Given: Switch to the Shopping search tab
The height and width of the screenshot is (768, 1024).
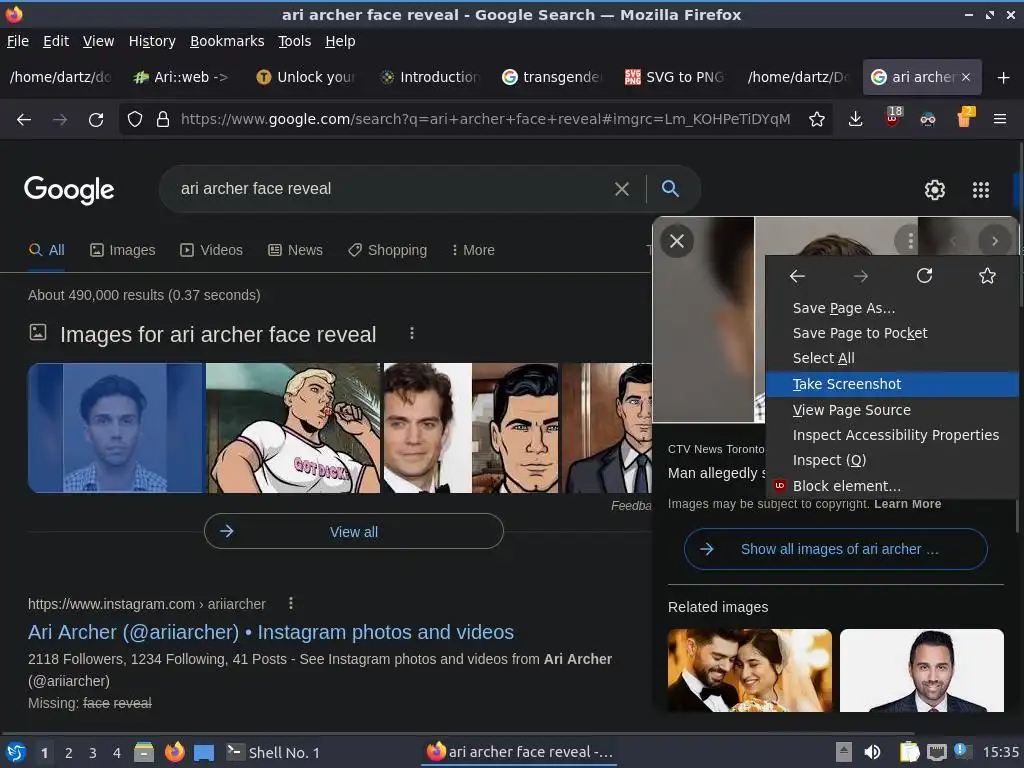Looking at the screenshot, I should click(387, 250).
